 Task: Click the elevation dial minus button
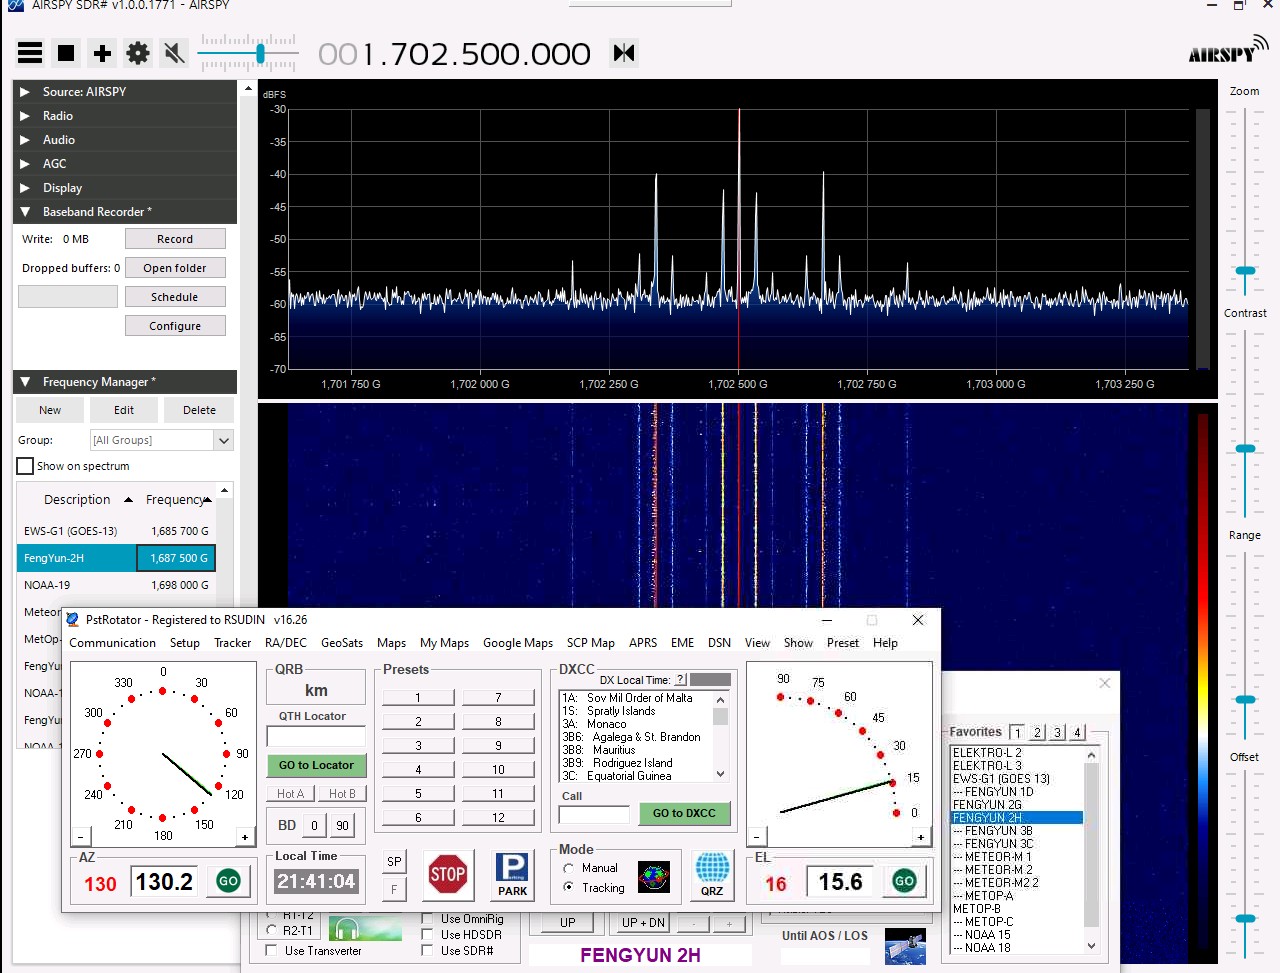coord(757,836)
